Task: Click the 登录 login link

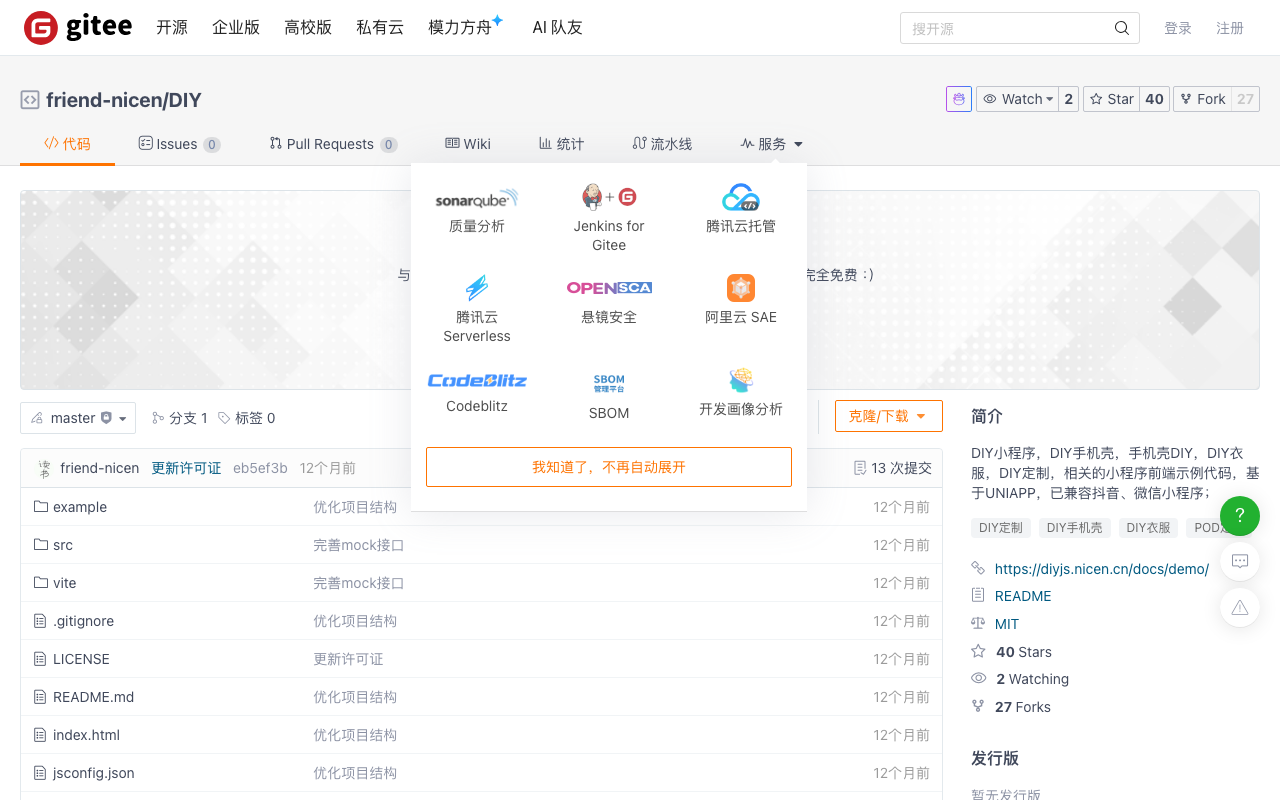Action: click(1178, 28)
